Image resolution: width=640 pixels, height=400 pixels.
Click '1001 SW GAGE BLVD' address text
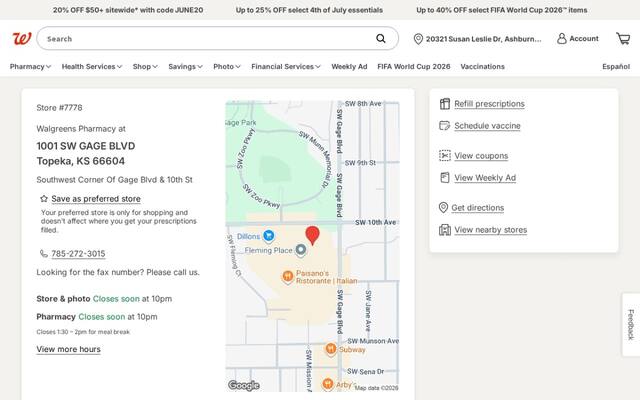click(86, 146)
